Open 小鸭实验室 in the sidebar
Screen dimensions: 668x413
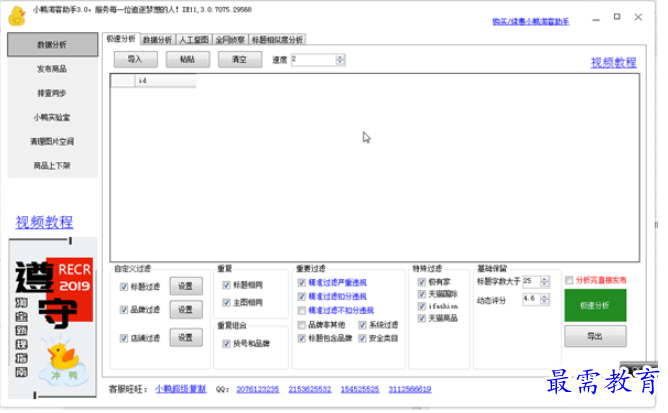click(52, 118)
